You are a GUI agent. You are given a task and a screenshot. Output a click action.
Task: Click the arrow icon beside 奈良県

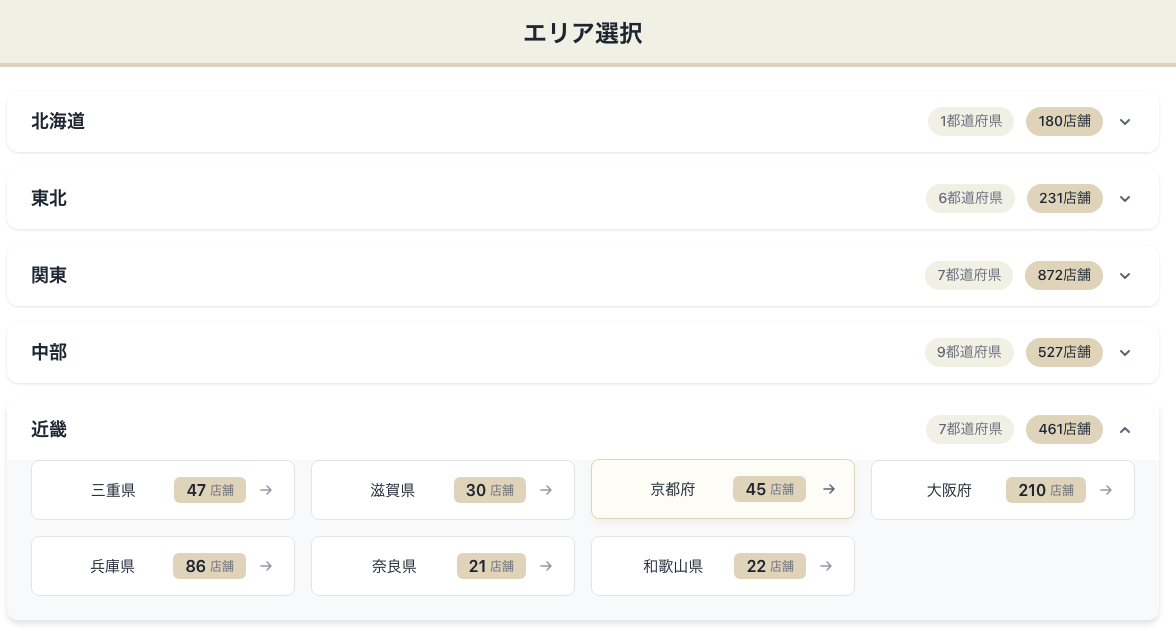click(x=546, y=566)
